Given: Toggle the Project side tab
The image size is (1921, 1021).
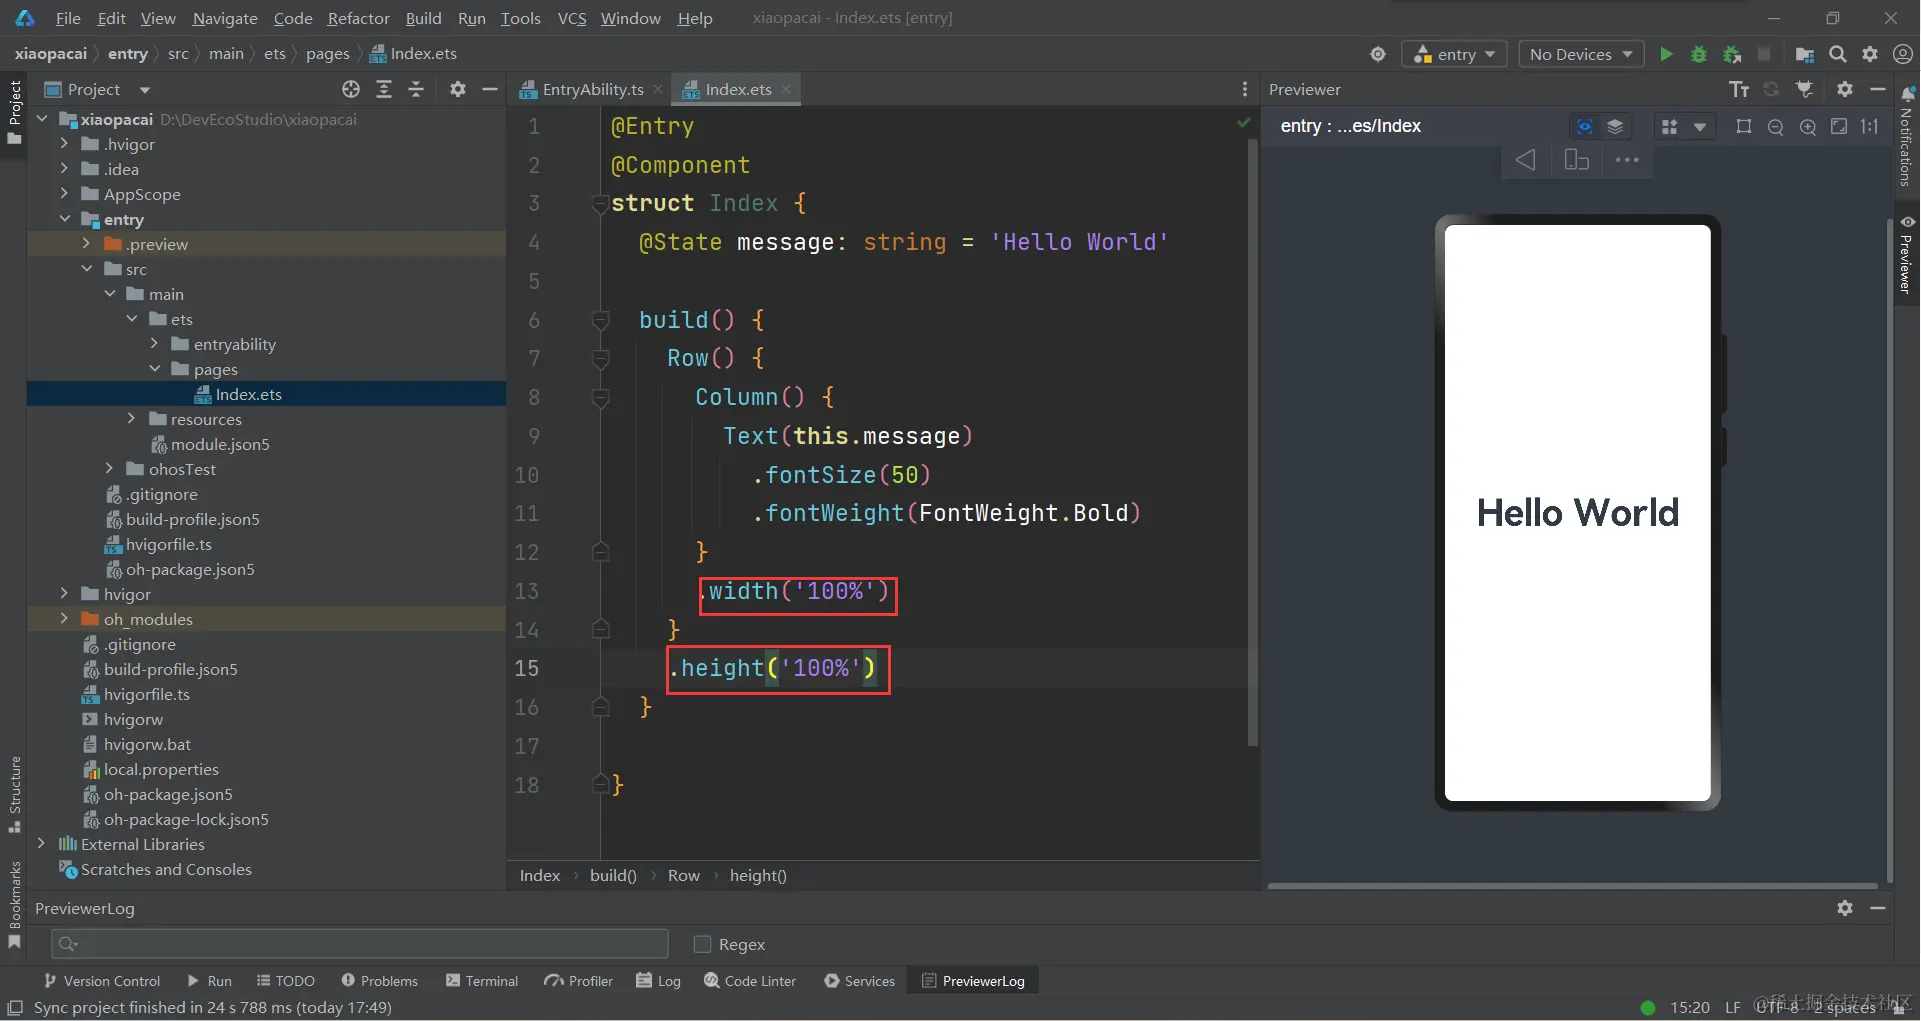Looking at the screenshot, I should (14, 112).
